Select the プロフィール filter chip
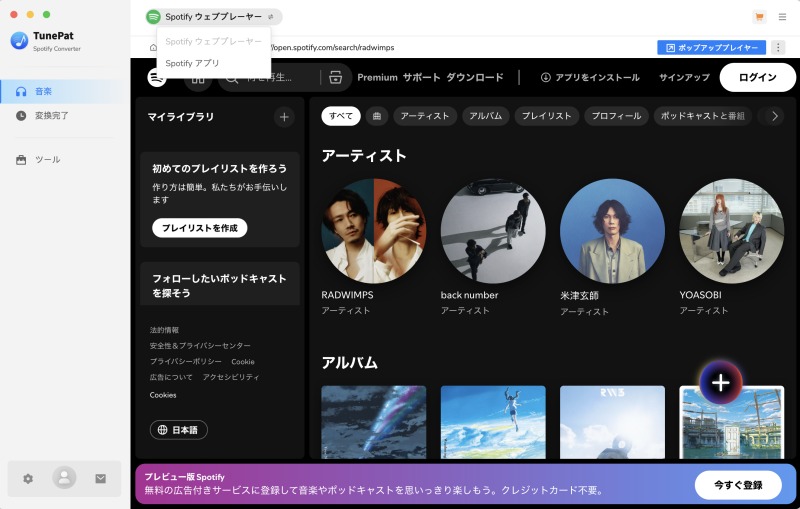The height and width of the screenshot is (509, 800). coord(616,116)
